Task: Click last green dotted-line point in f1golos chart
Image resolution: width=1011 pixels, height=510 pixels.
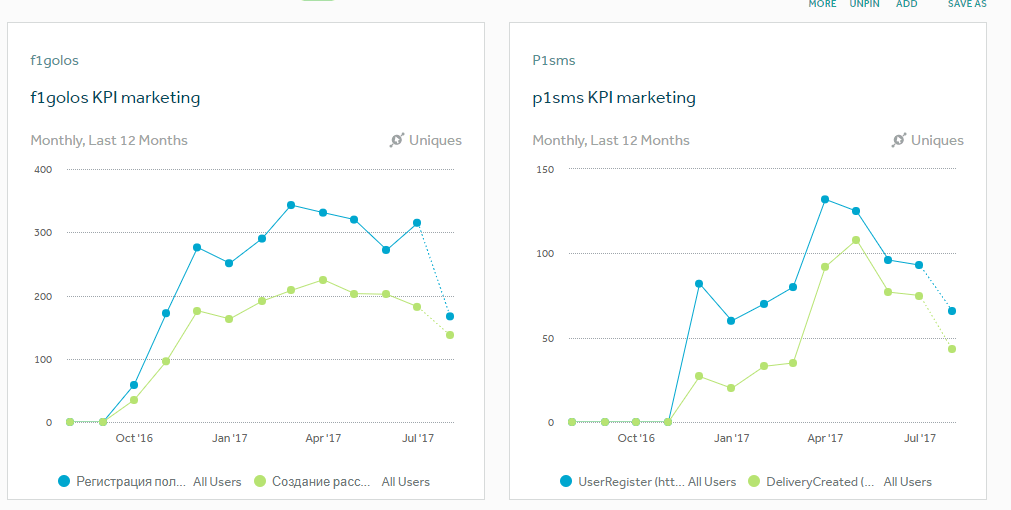Action: tap(450, 335)
